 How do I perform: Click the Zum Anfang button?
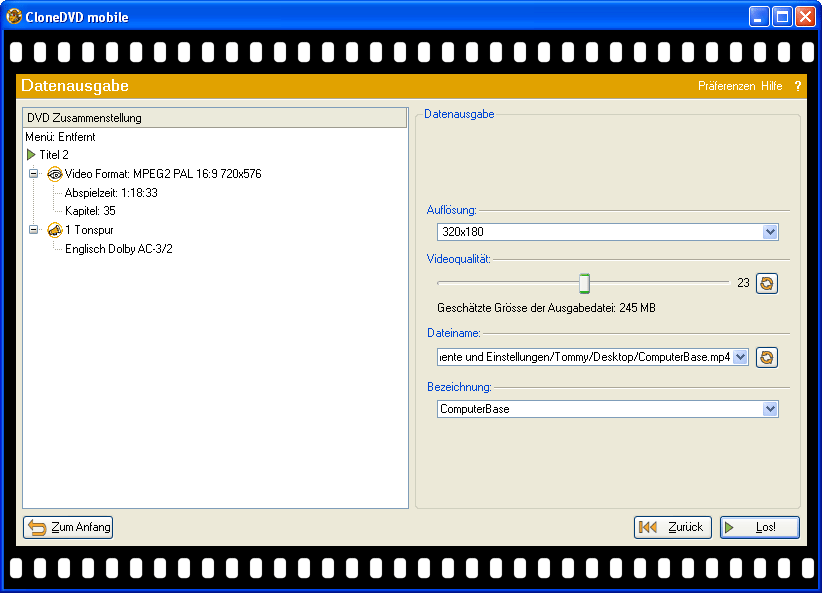[x=68, y=527]
